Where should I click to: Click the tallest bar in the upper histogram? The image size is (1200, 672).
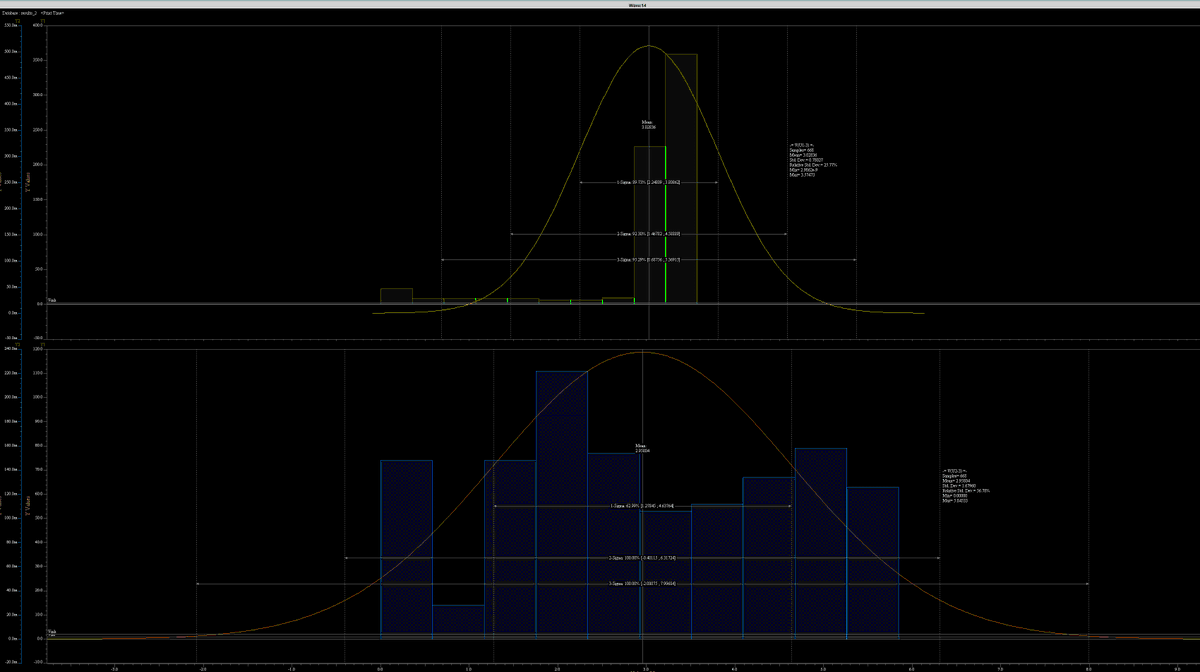681,178
